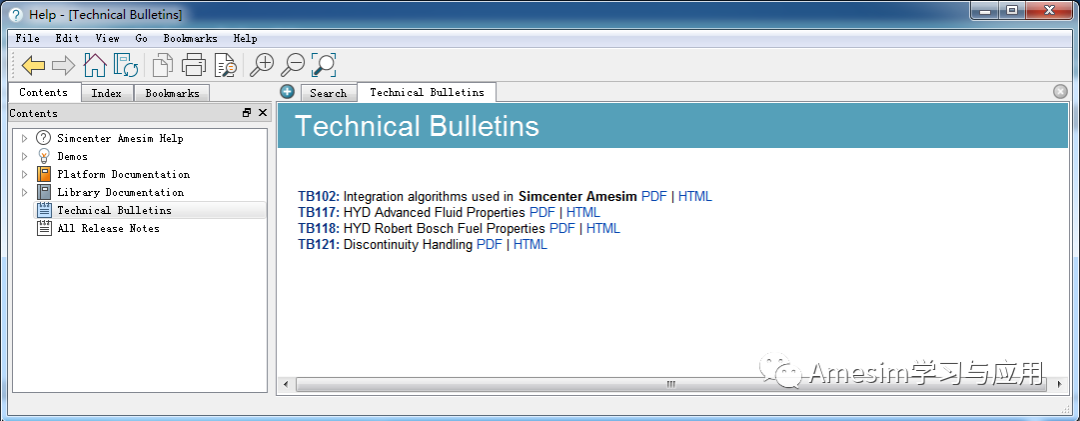The height and width of the screenshot is (421, 1080).
Task: Select Technical Bulletins tree item
Action: (114, 210)
